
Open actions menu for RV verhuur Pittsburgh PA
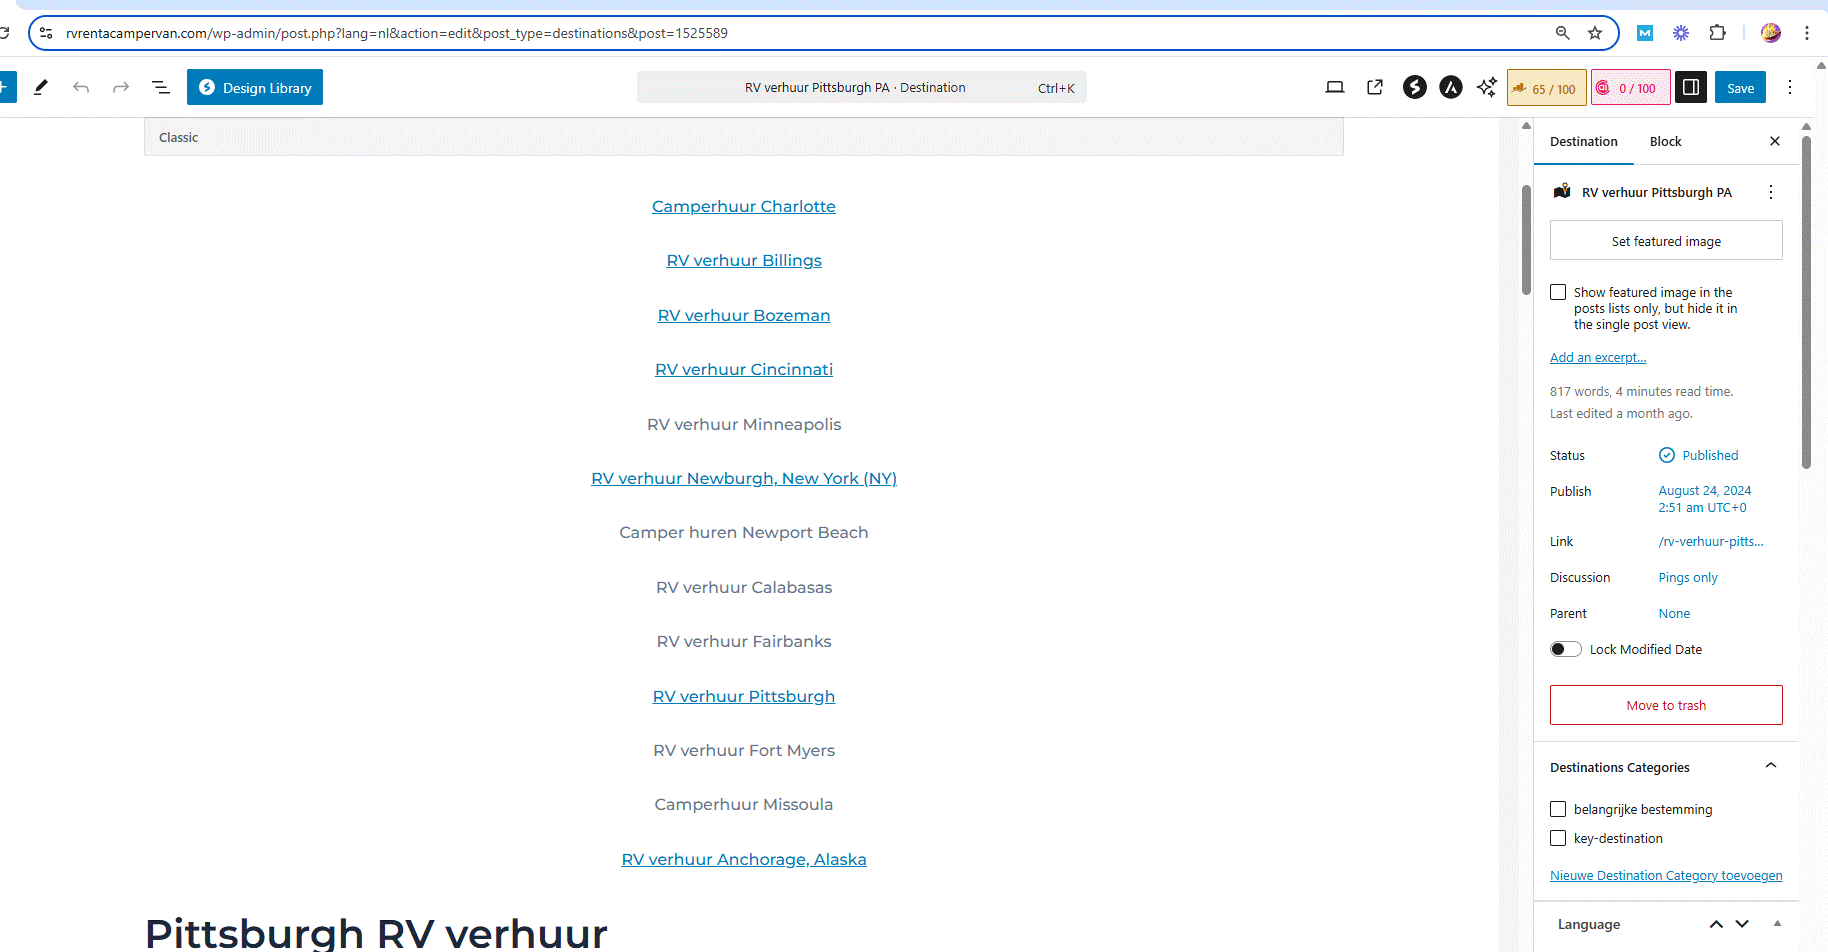coord(1771,192)
